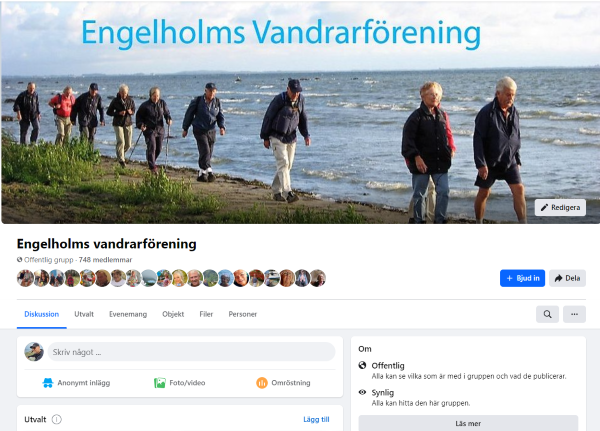Share the group with Dela button
The width and height of the screenshot is (600, 431).
pyautogui.click(x=567, y=278)
